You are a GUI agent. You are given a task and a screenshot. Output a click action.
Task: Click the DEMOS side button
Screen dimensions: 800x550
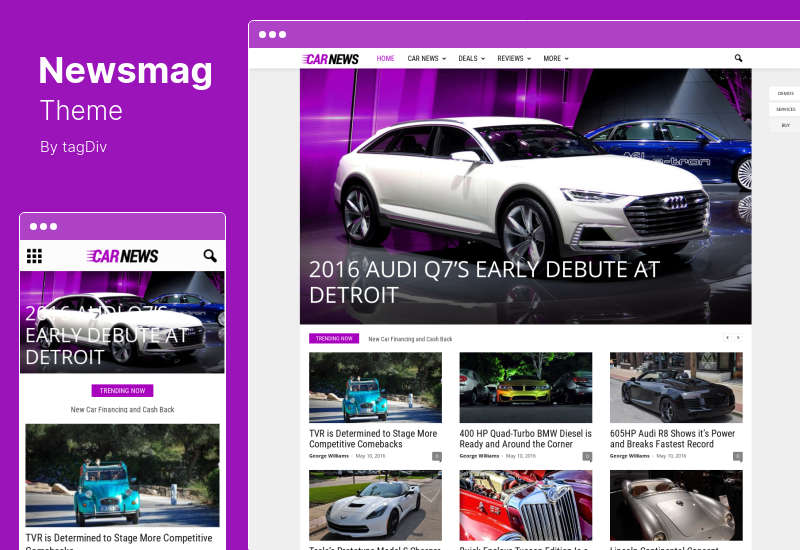785,93
